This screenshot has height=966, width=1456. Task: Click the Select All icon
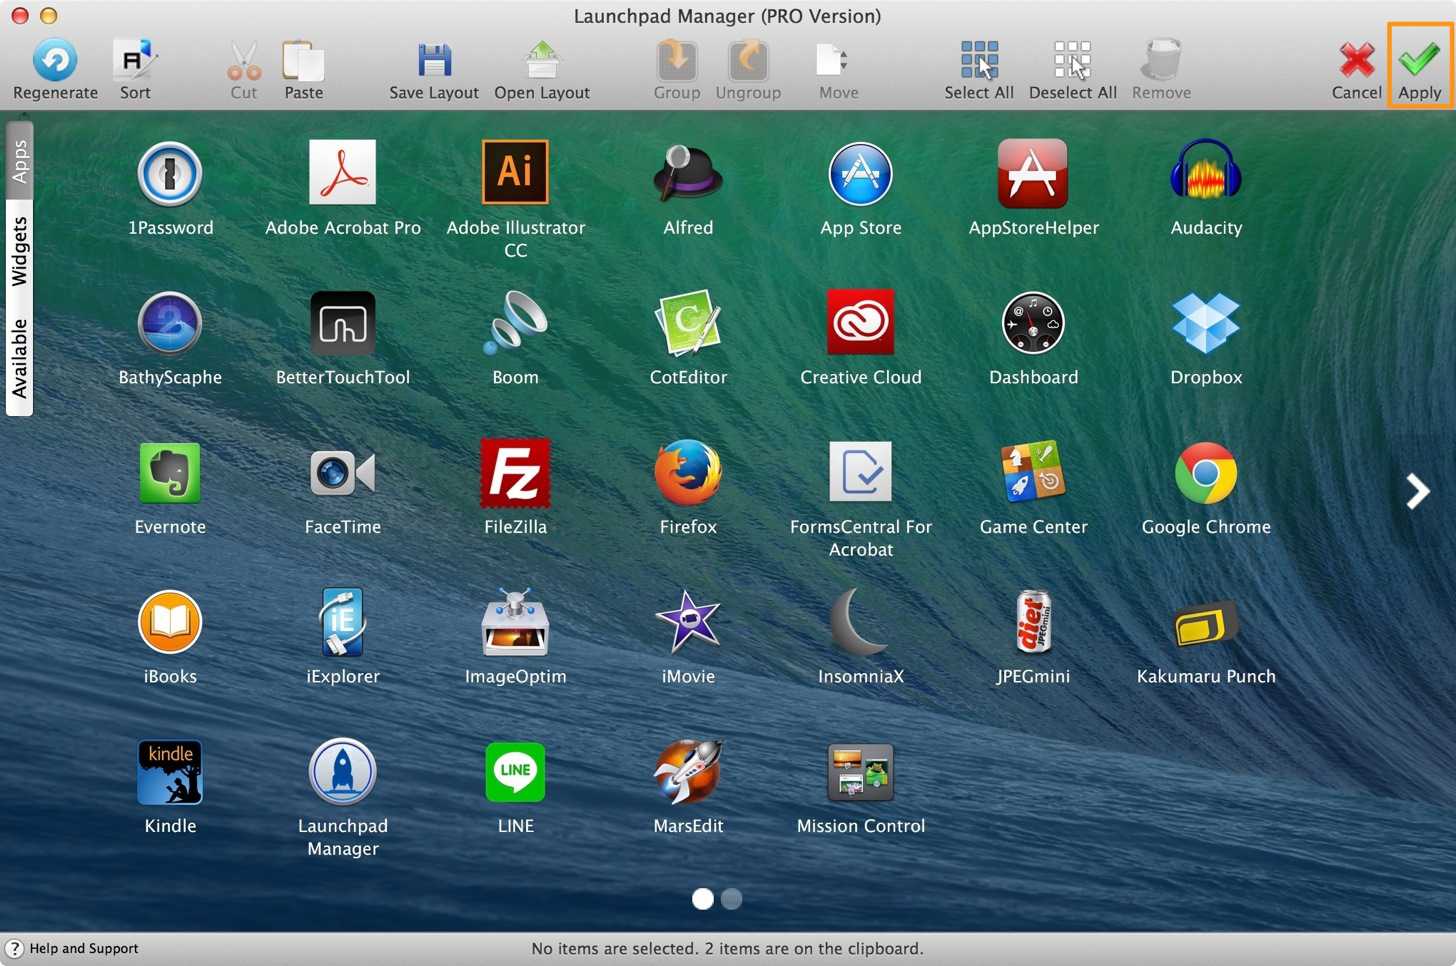click(979, 61)
